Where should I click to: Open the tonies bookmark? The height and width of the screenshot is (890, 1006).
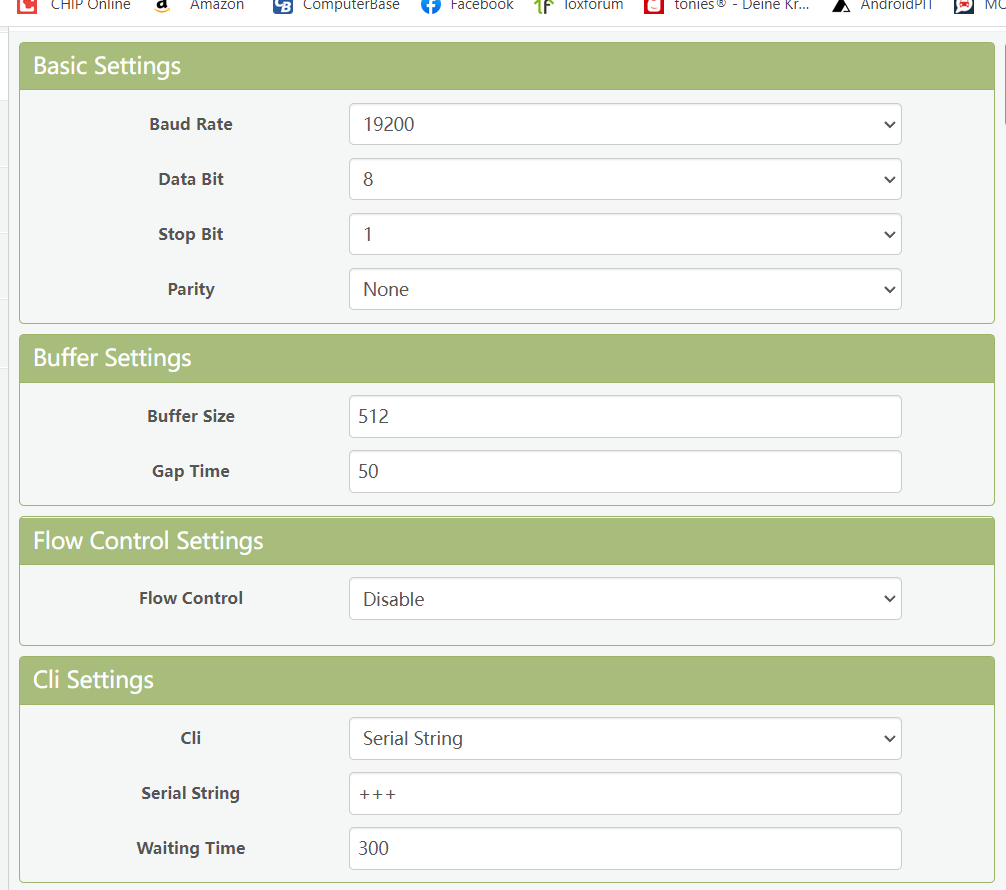[726, 6]
